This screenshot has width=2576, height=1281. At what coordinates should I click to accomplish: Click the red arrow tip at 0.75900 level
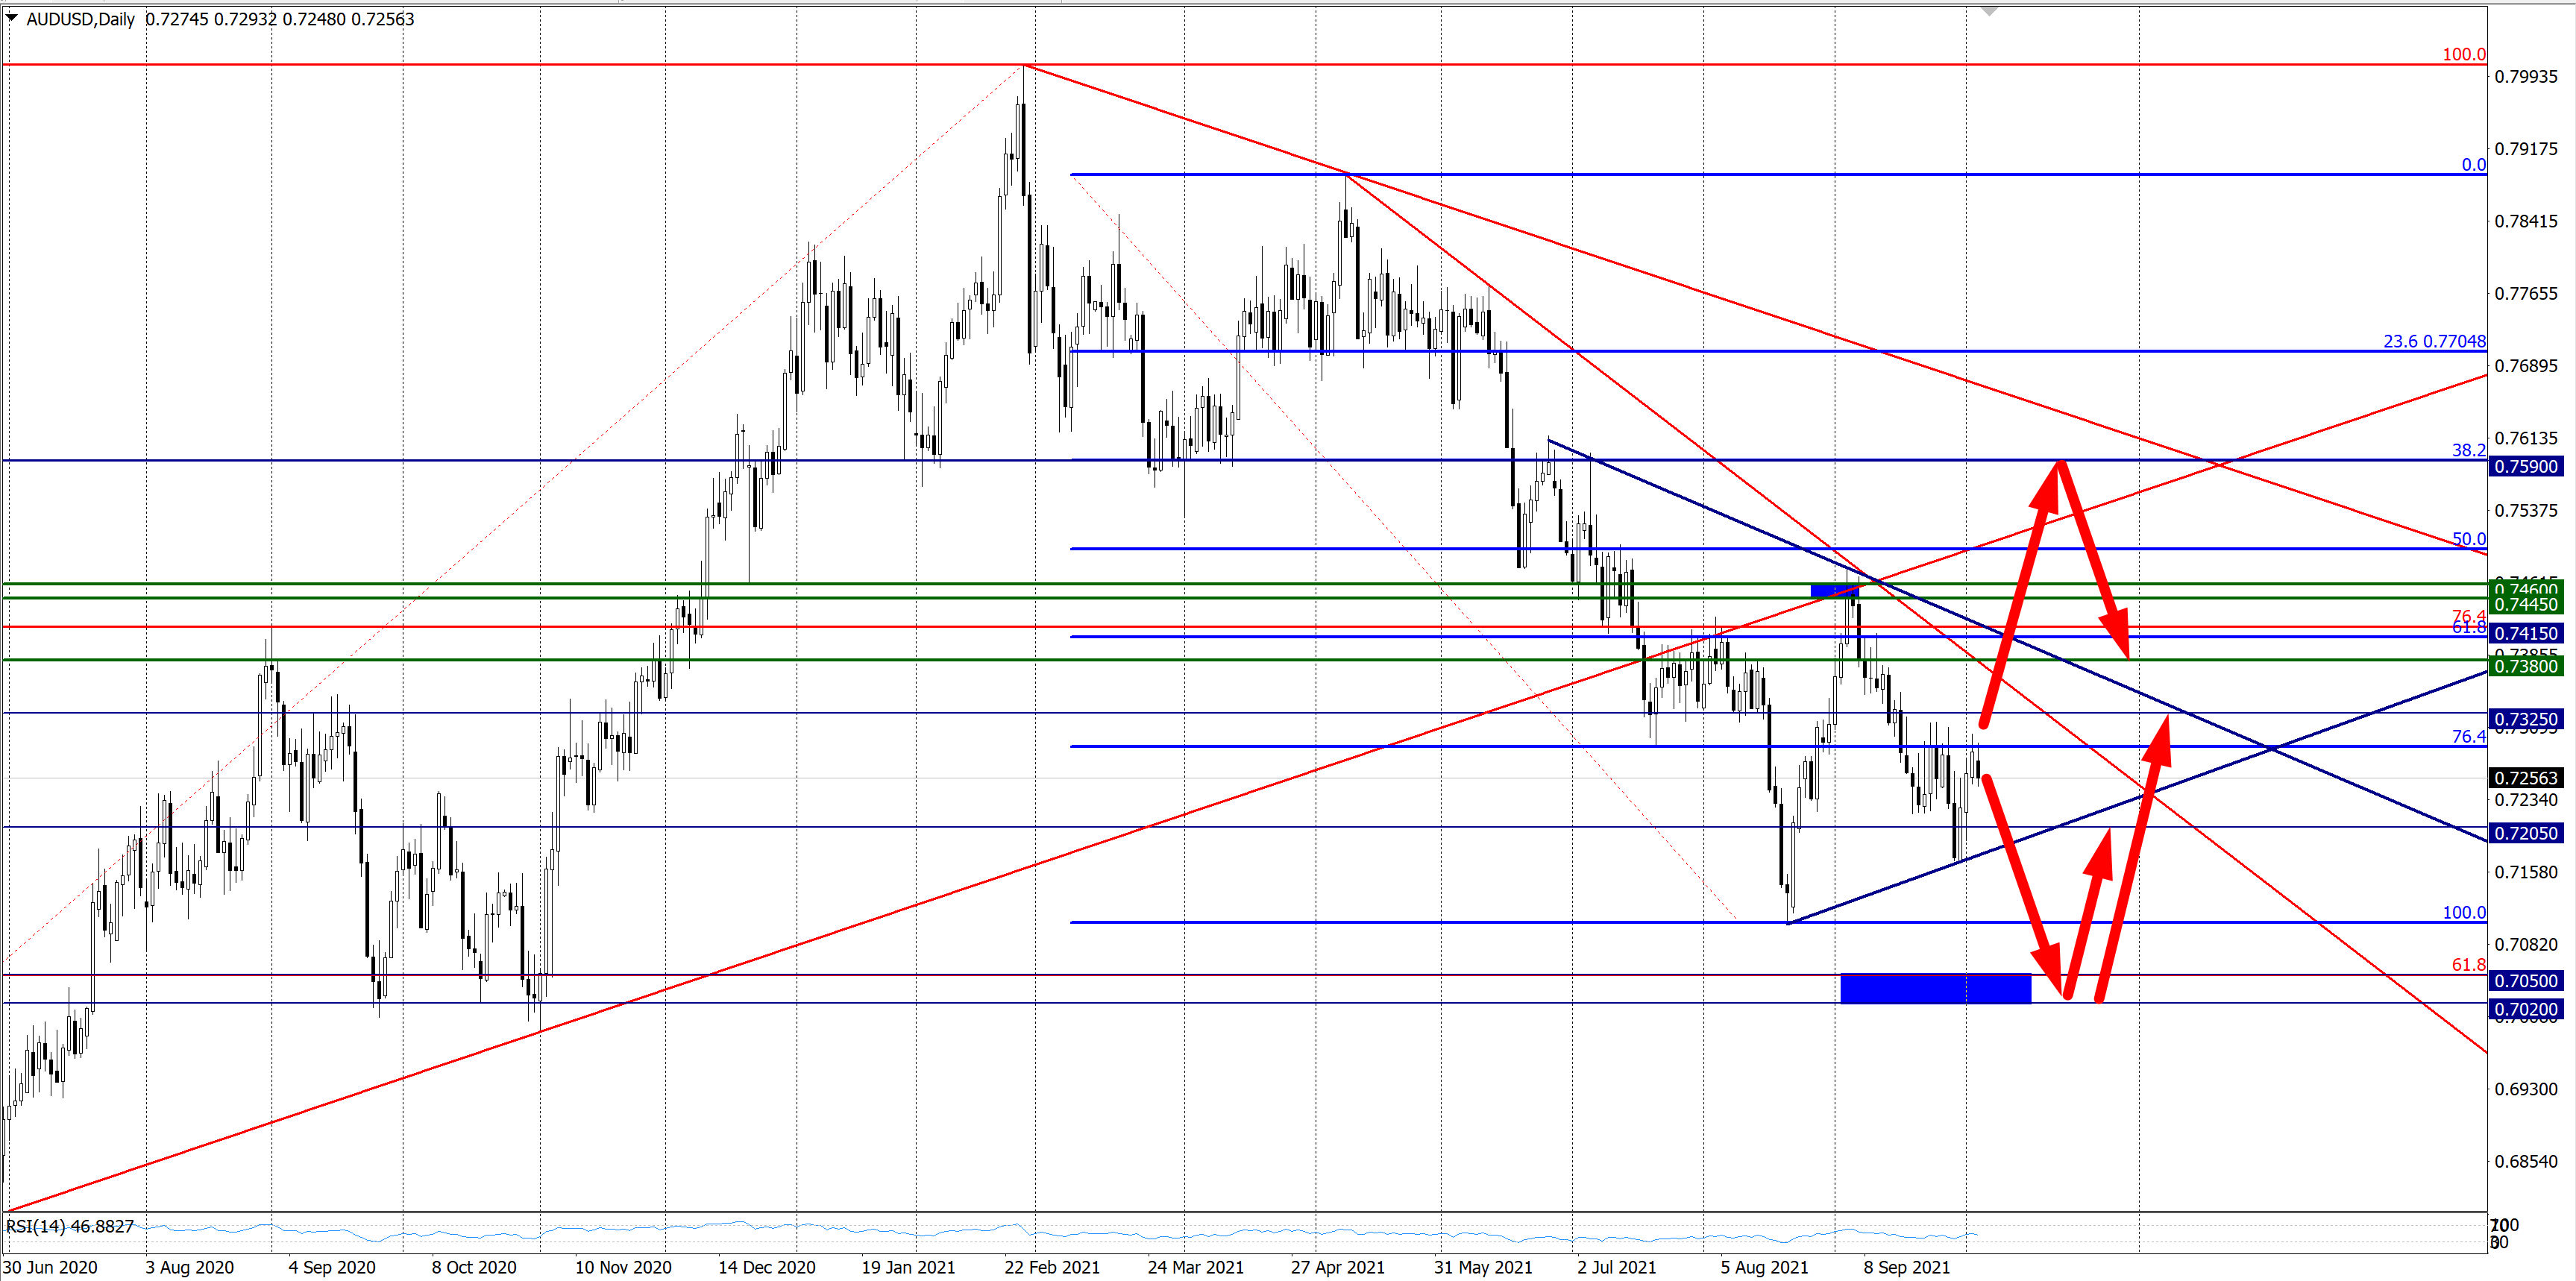tap(2058, 466)
